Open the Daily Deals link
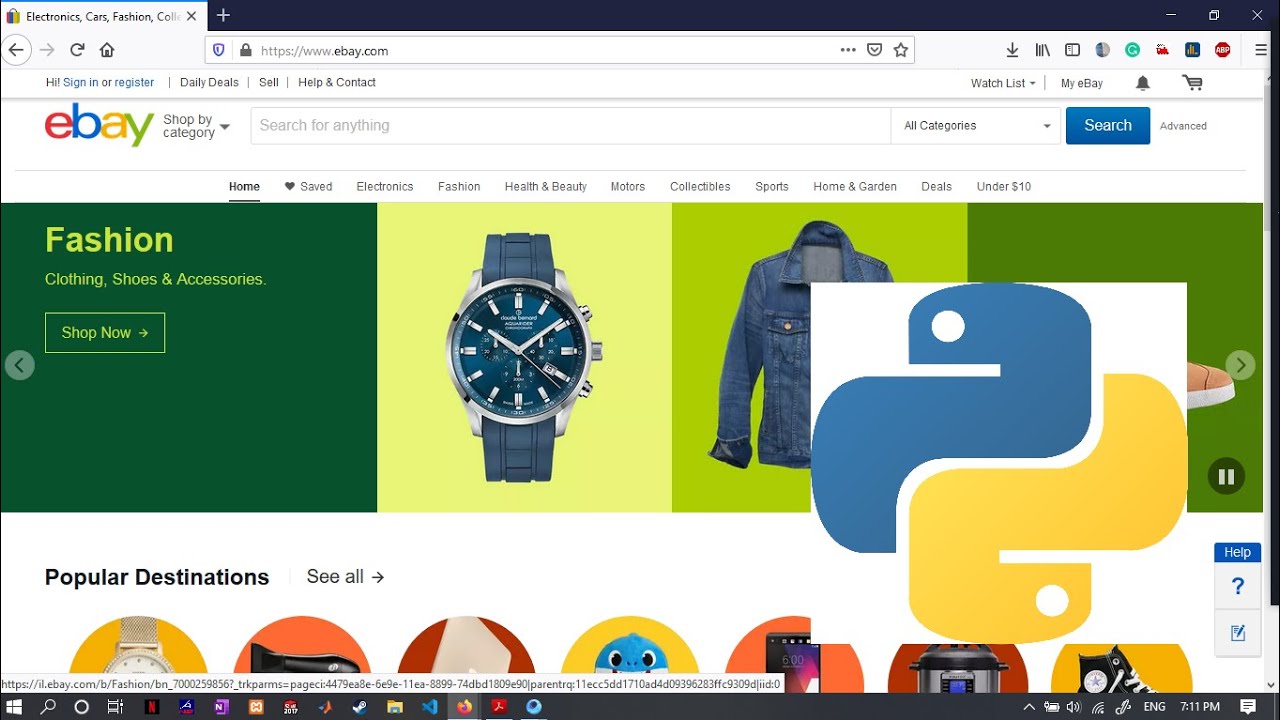 pos(209,83)
